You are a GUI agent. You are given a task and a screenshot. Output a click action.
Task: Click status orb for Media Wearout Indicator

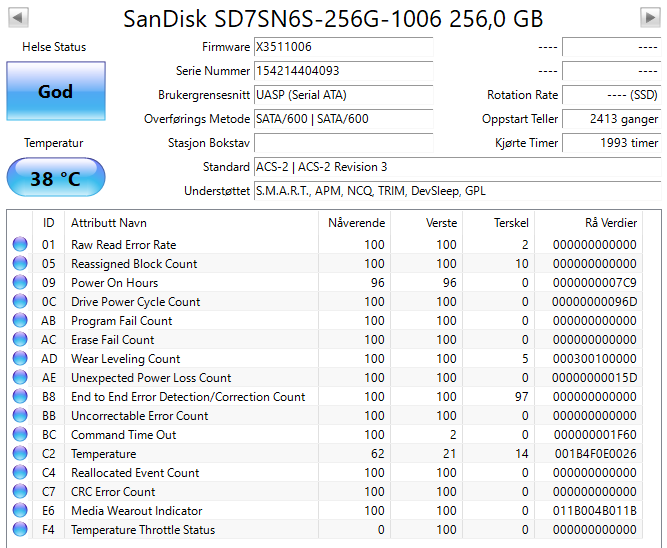[20, 510]
